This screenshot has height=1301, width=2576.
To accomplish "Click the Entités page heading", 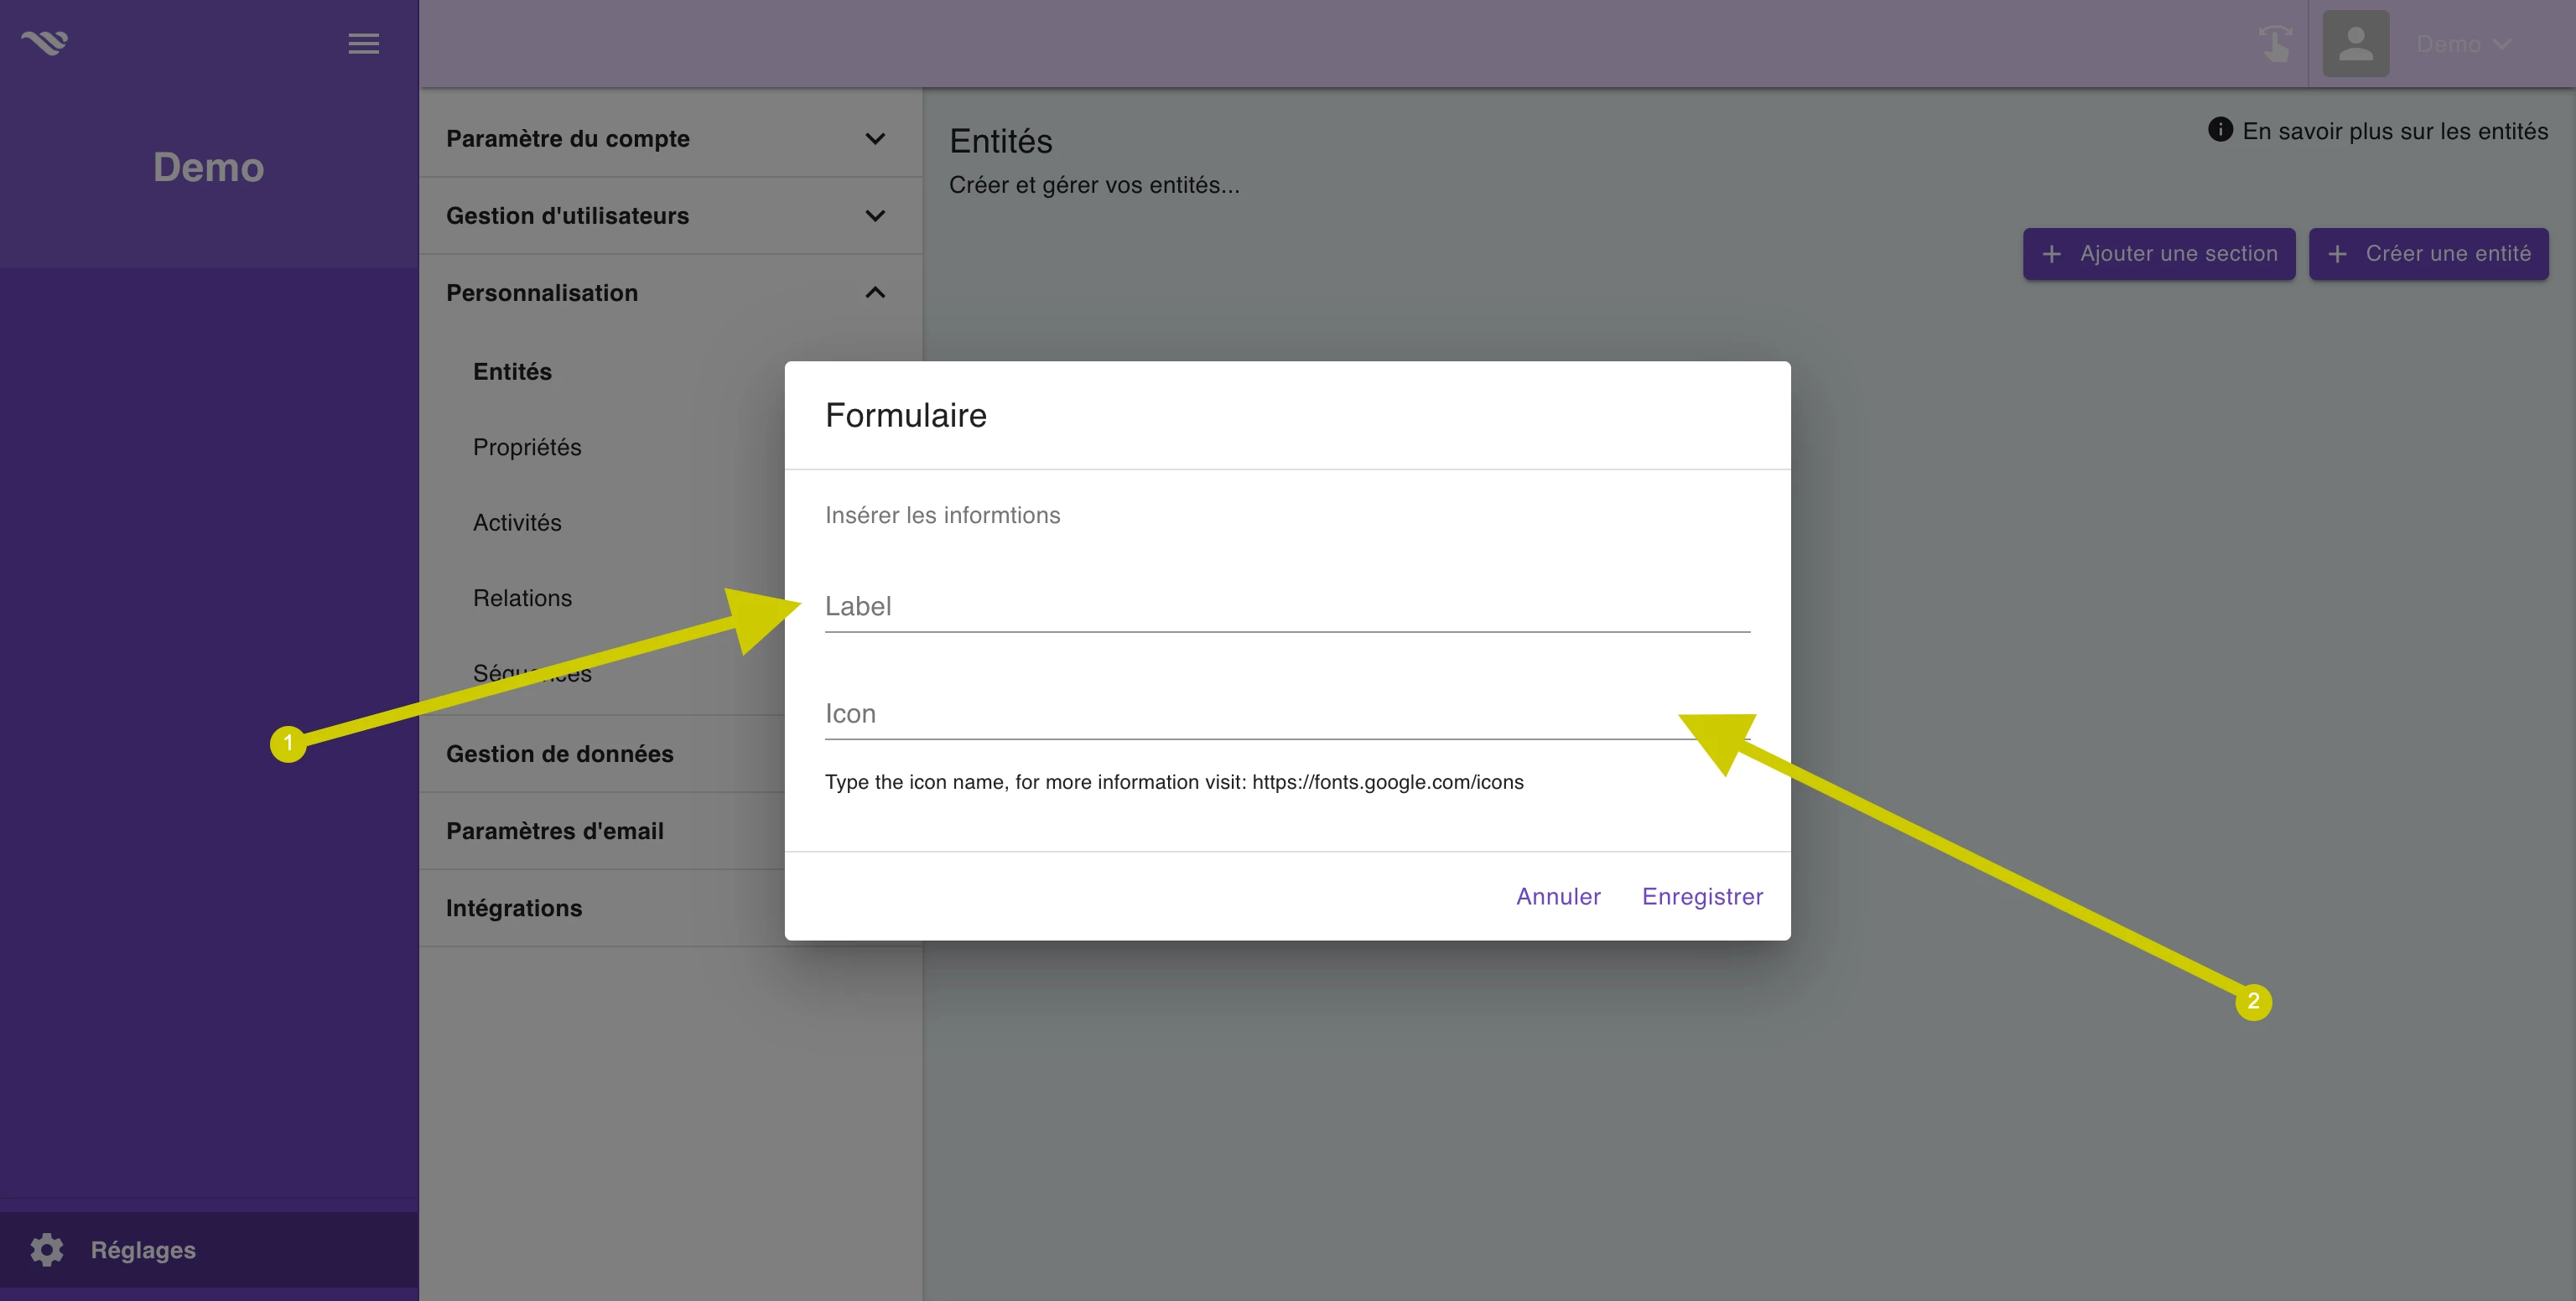I will [x=1000, y=141].
